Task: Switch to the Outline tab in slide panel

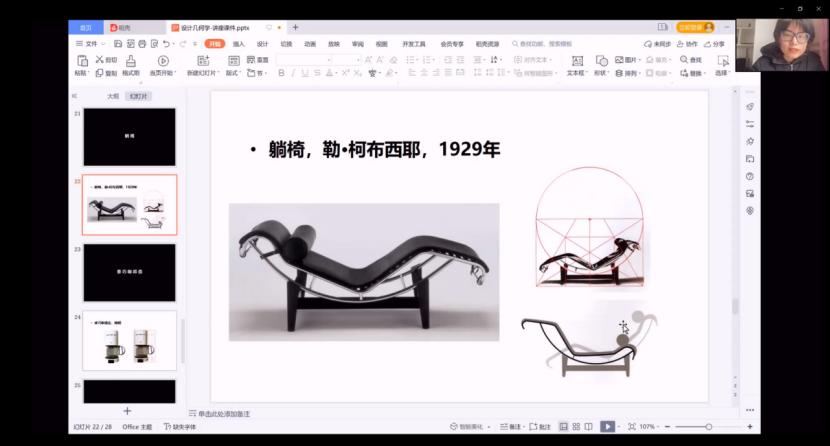Action: coord(113,96)
